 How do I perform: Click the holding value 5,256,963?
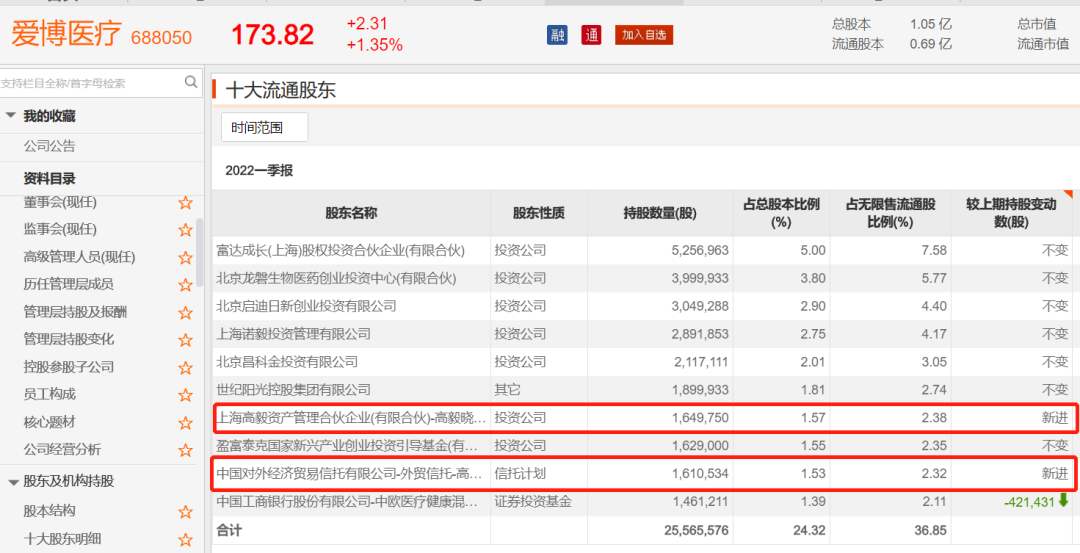pyautogui.click(x=700, y=251)
